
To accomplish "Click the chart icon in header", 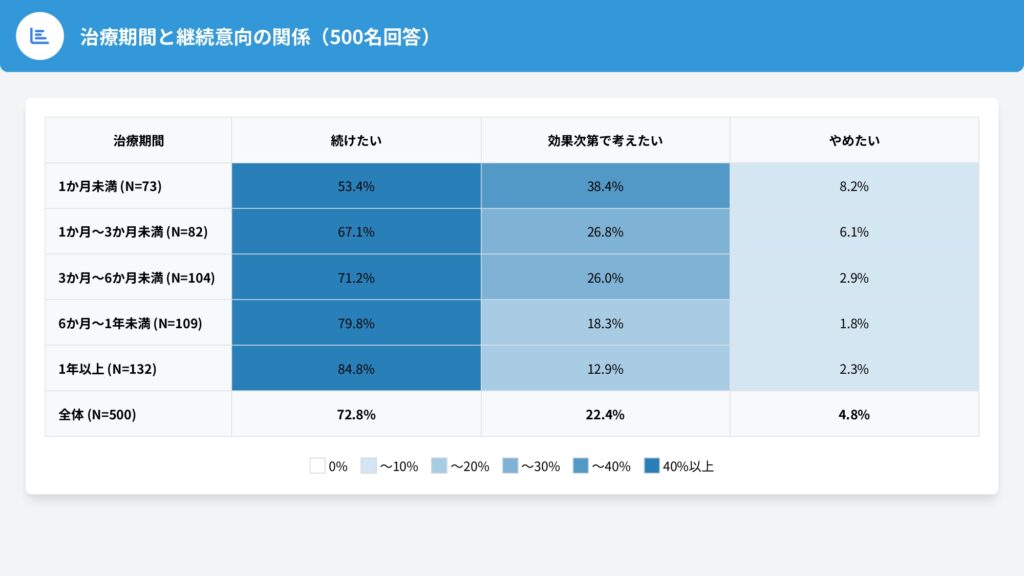I will coord(40,36).
